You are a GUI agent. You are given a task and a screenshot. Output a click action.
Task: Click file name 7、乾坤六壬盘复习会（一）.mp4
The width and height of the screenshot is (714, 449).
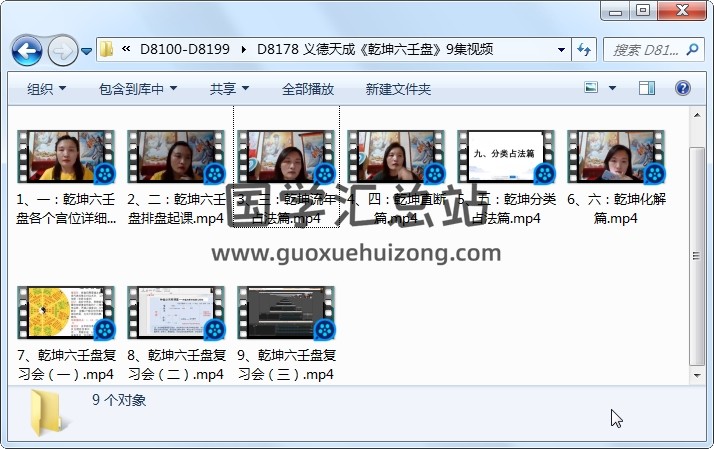(66, 365)
